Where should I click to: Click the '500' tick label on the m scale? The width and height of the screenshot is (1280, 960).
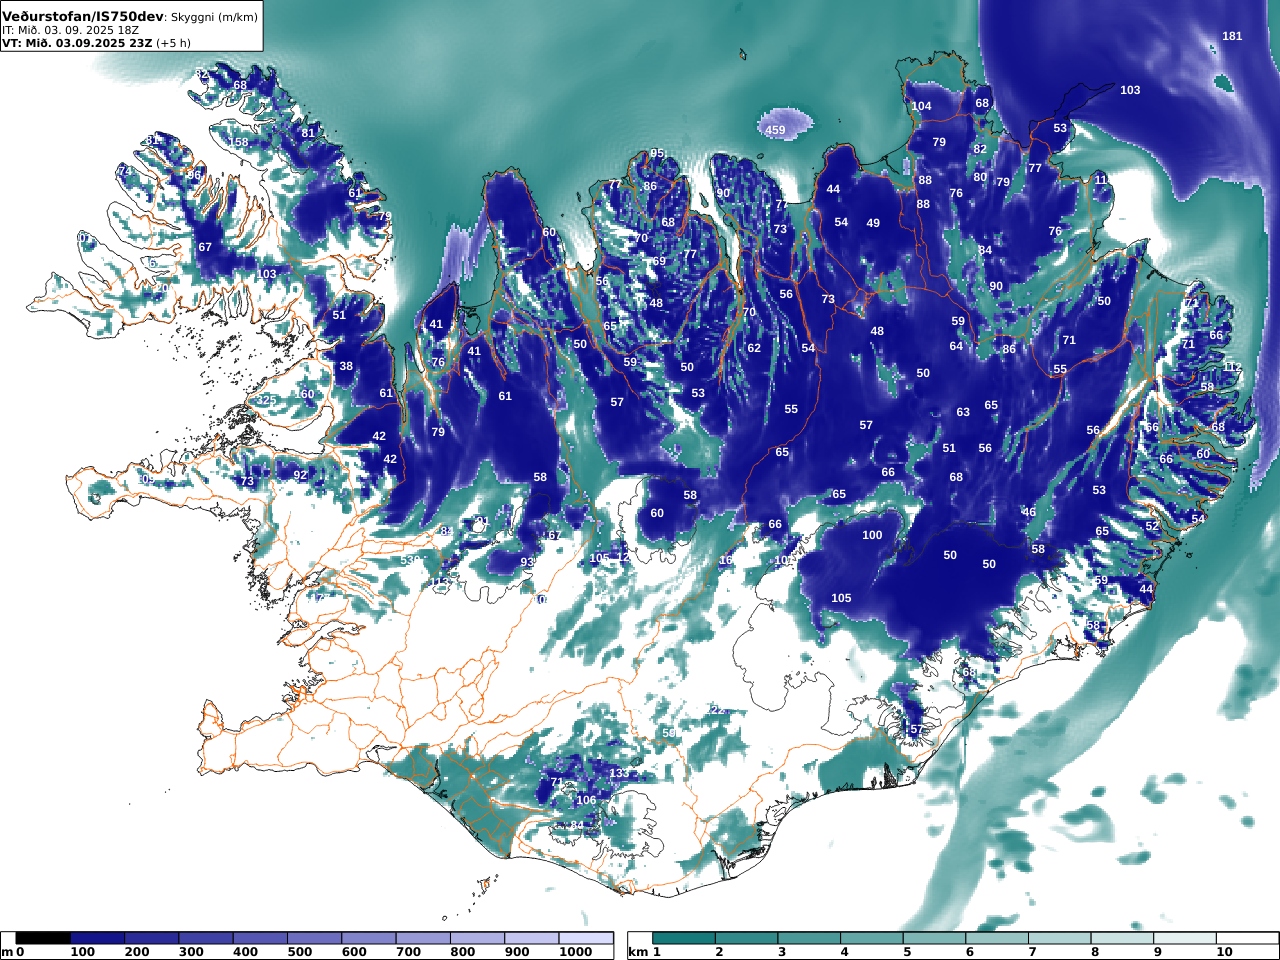tap(300, 952)
